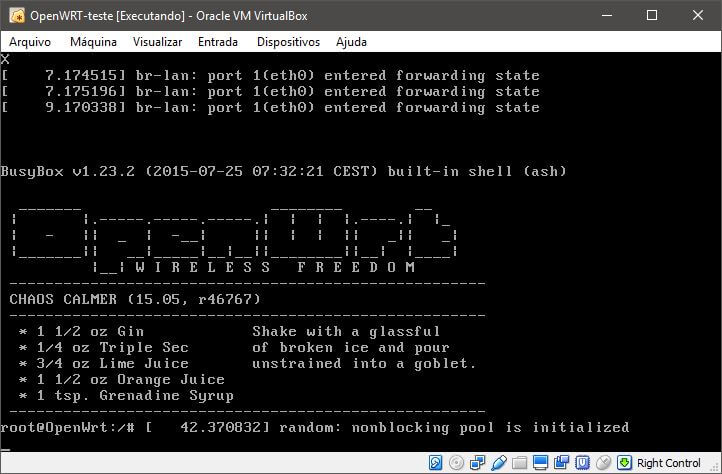
Task: Click the '1/4 oz Triple Sec' line
Action: coord(104,347)
